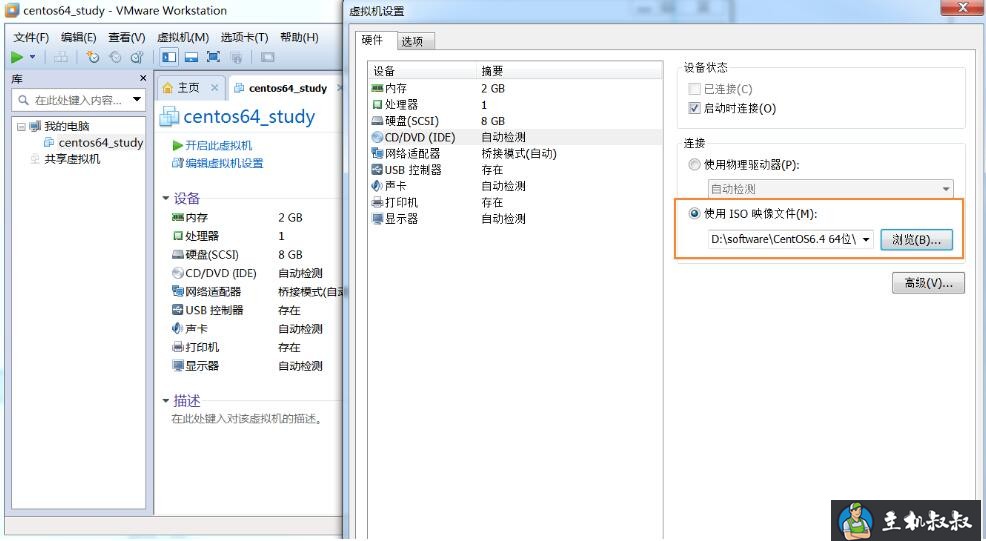This screenshot has height=541, width=986.
Task: Open the library search filter dropdown arrow
Action: [x=136, y=99]
